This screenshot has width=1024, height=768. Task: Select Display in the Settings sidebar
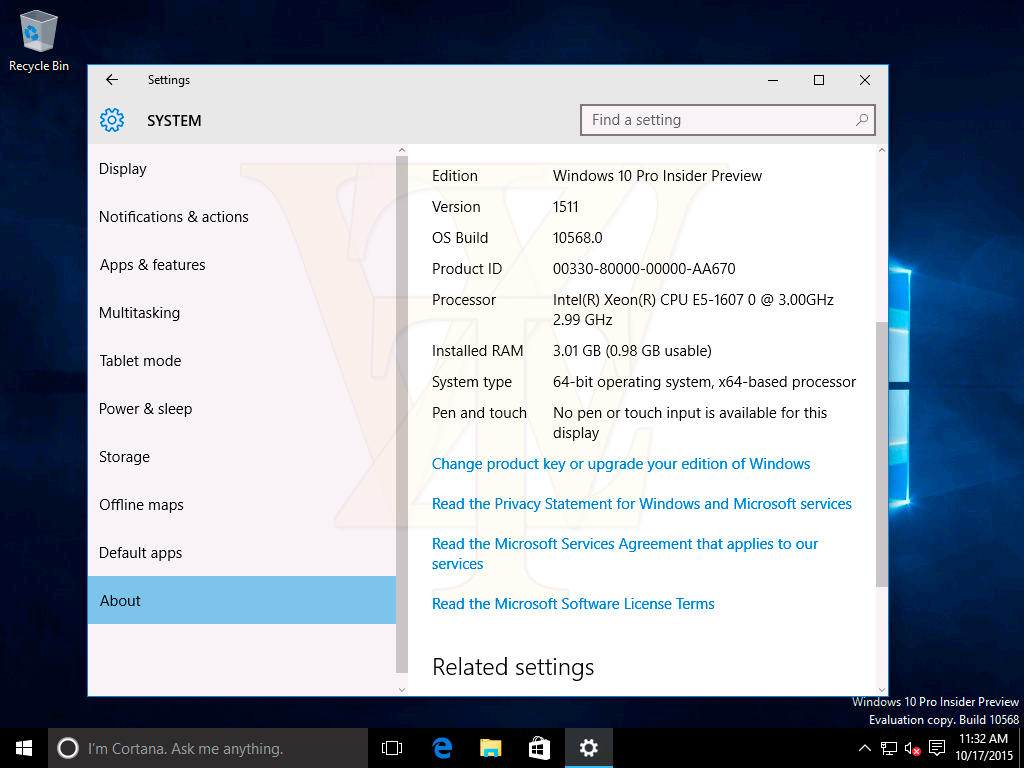coord(122,169)
